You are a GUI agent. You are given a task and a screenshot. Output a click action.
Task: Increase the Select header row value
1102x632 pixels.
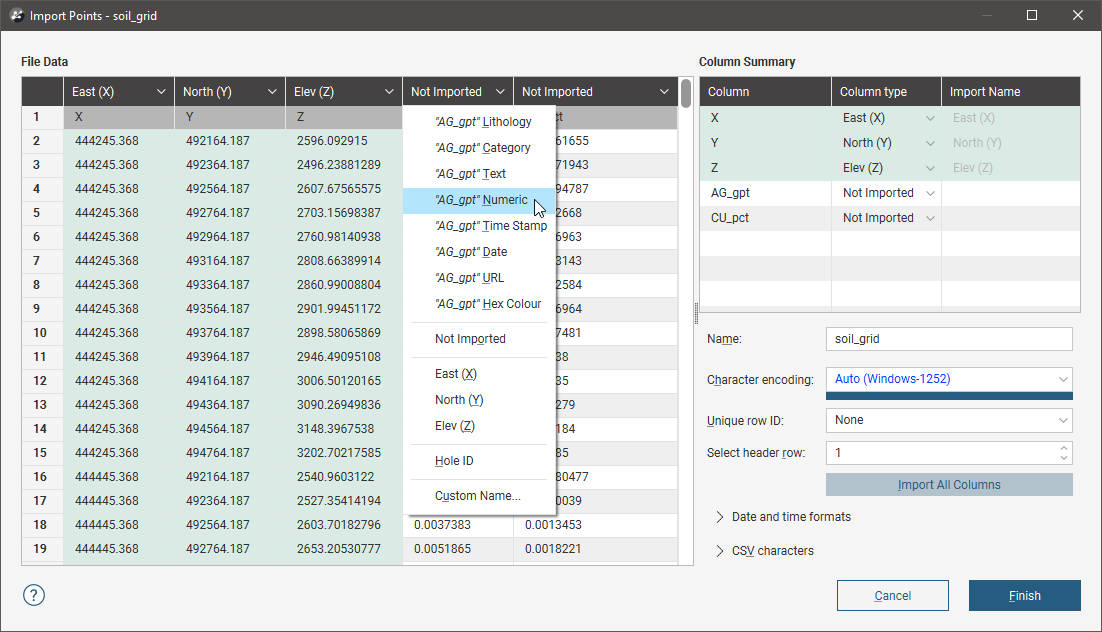(x=1064, y=448)
